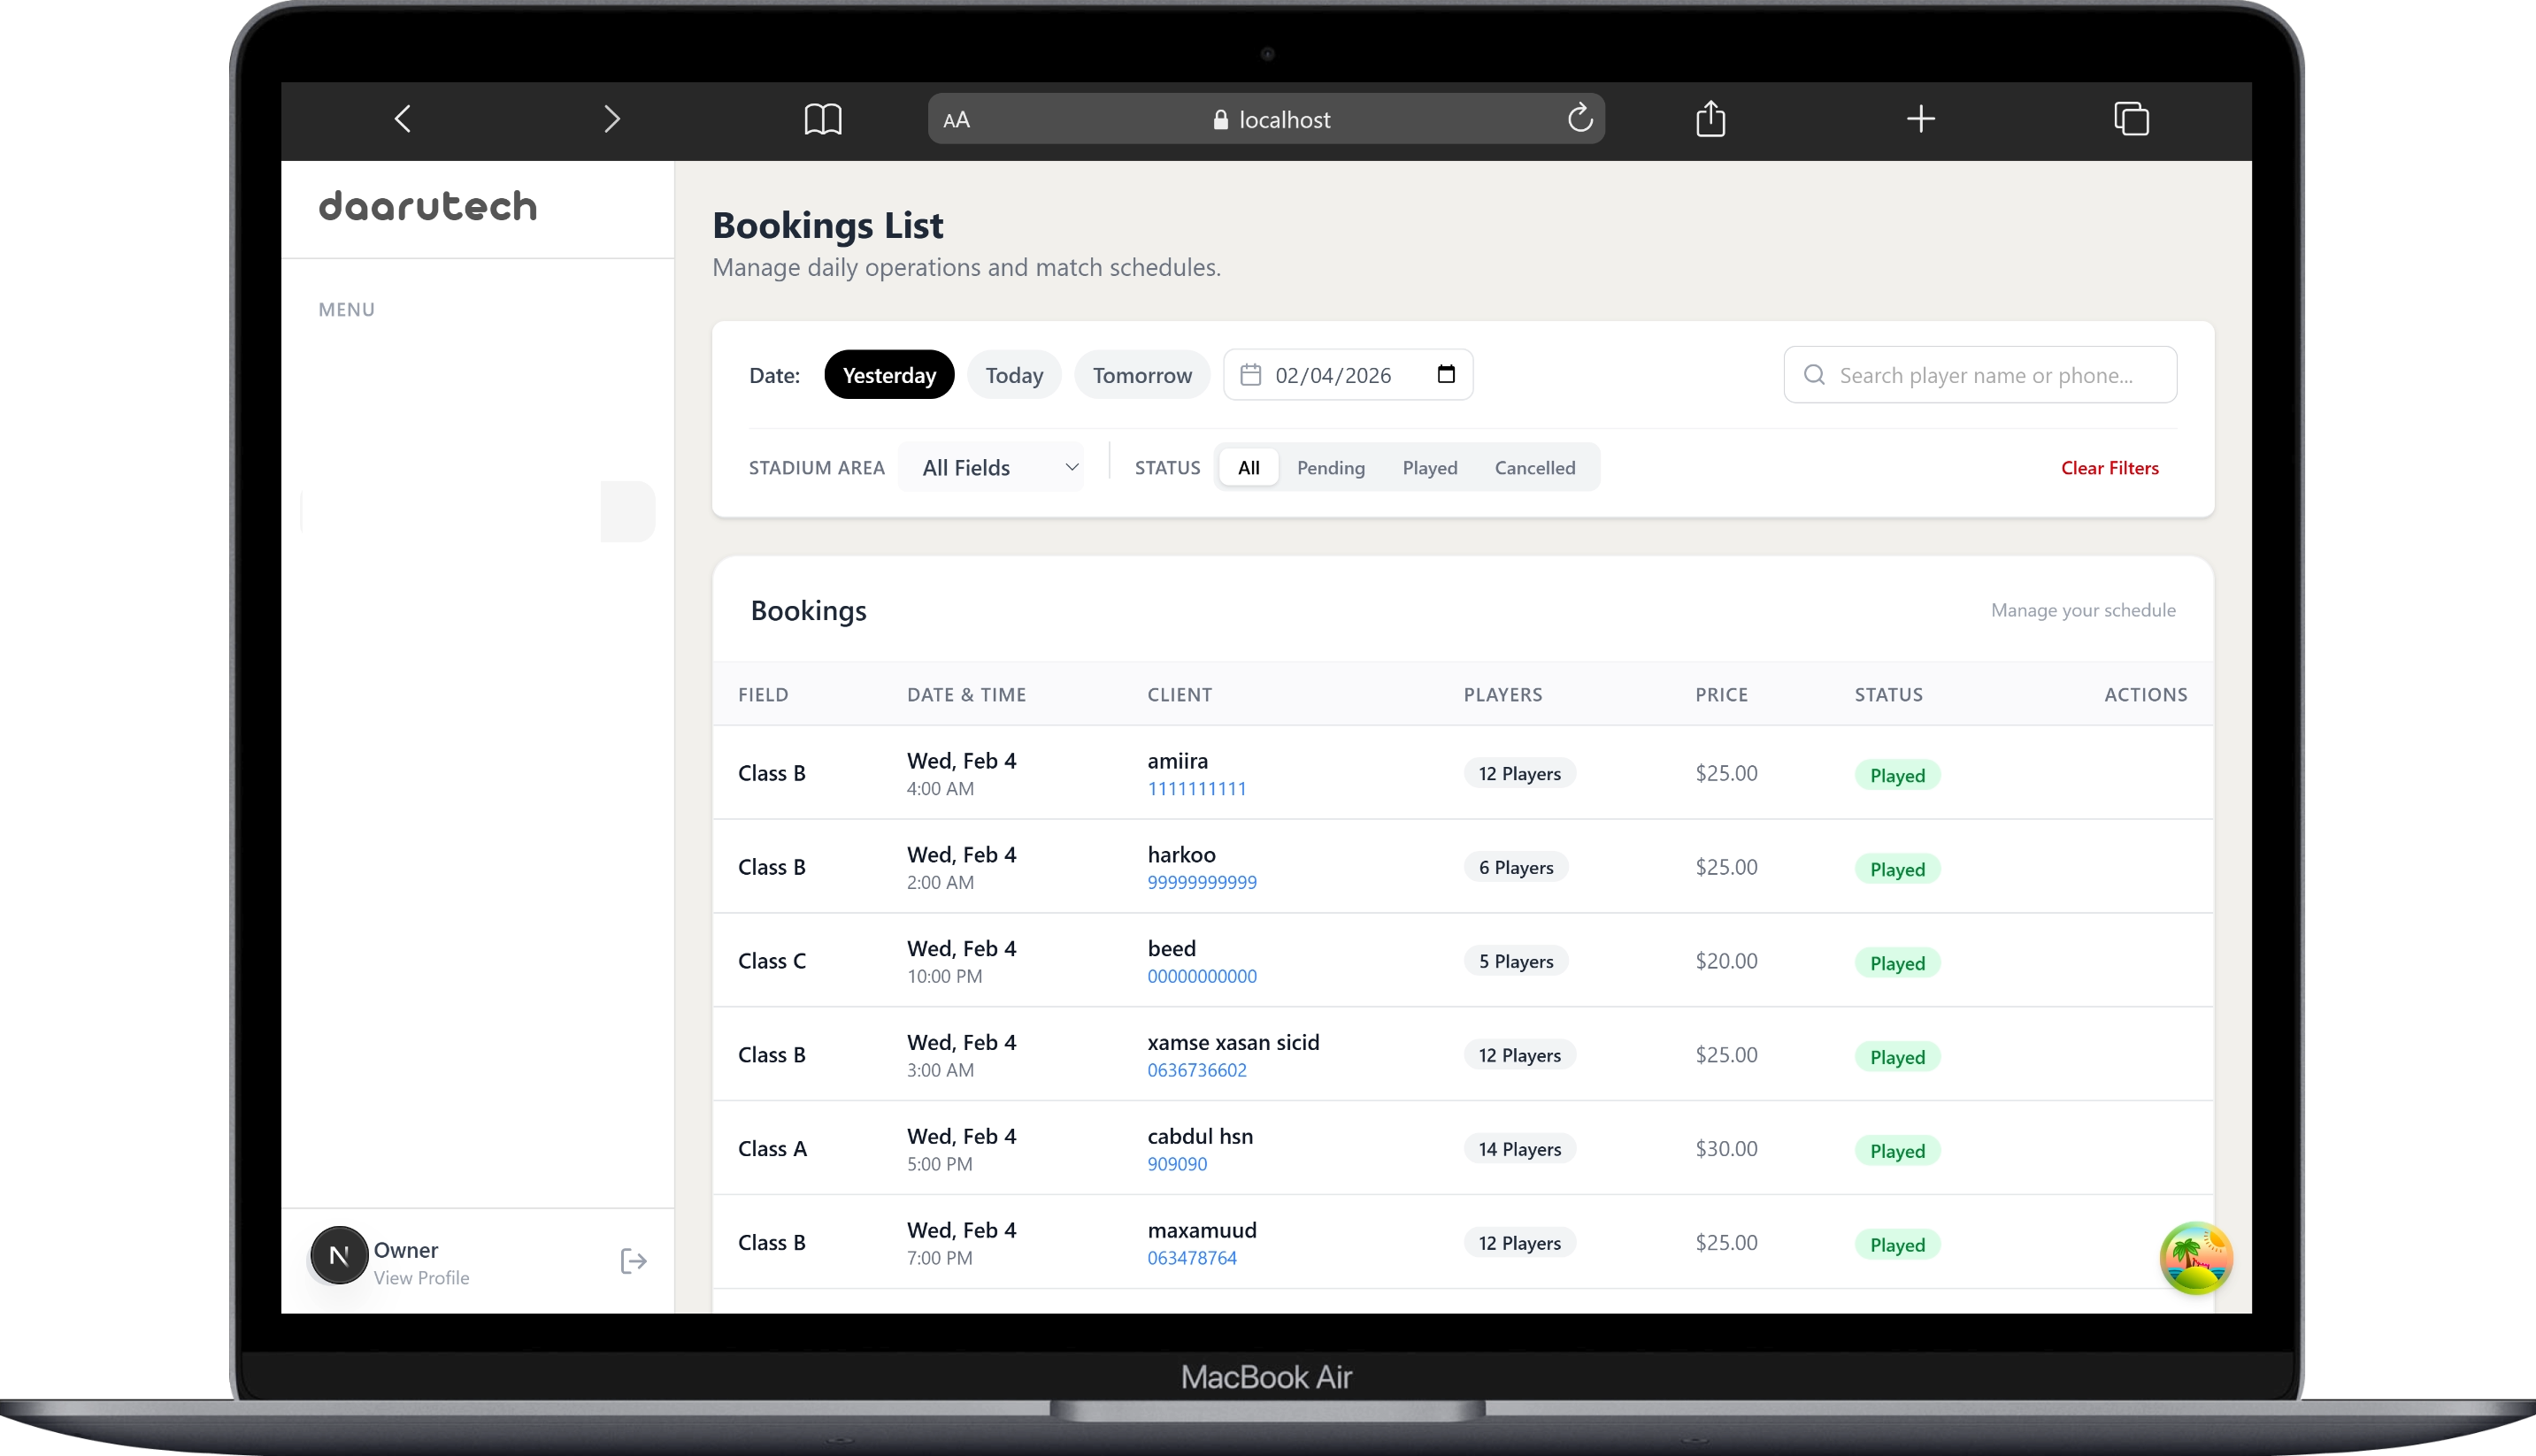Open the date picker calendar icon

coord(1446,374)
